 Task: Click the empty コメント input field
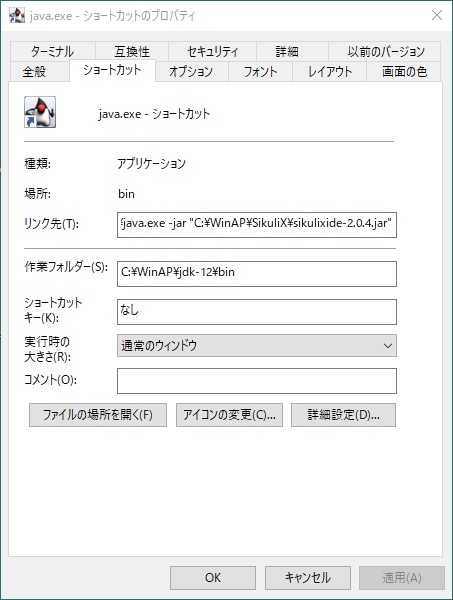point(257,381)
